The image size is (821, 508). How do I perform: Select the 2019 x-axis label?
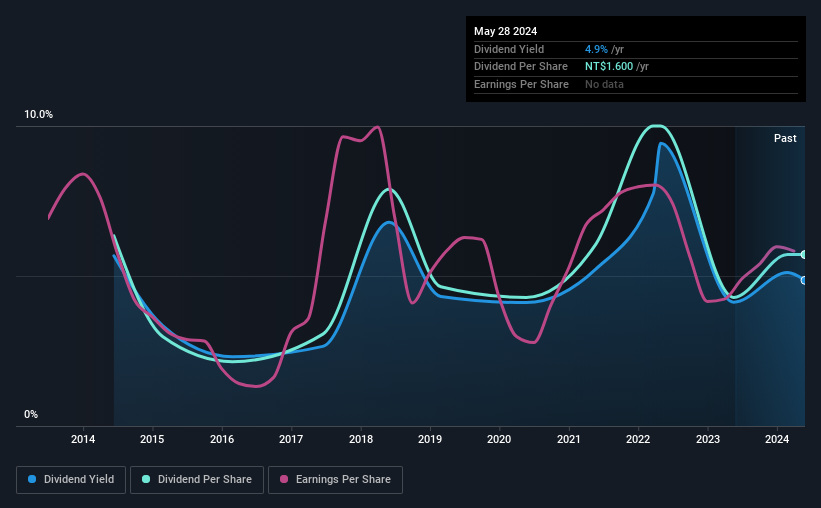pyautogui.click(x=430, y=439)
